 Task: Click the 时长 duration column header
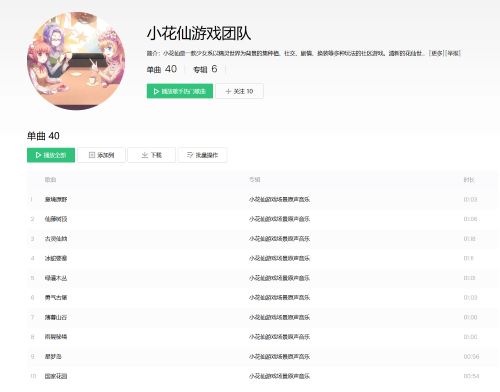(x=469, y=180)
